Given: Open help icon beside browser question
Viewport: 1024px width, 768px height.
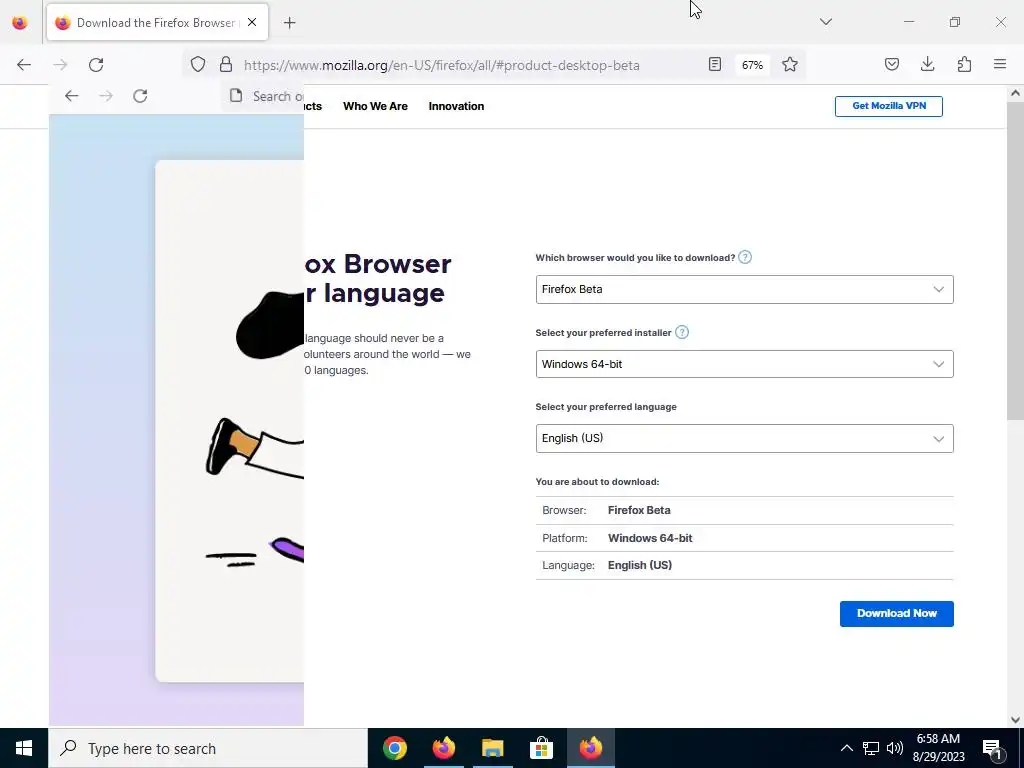Looking at the screenshot, I should 745,257.
